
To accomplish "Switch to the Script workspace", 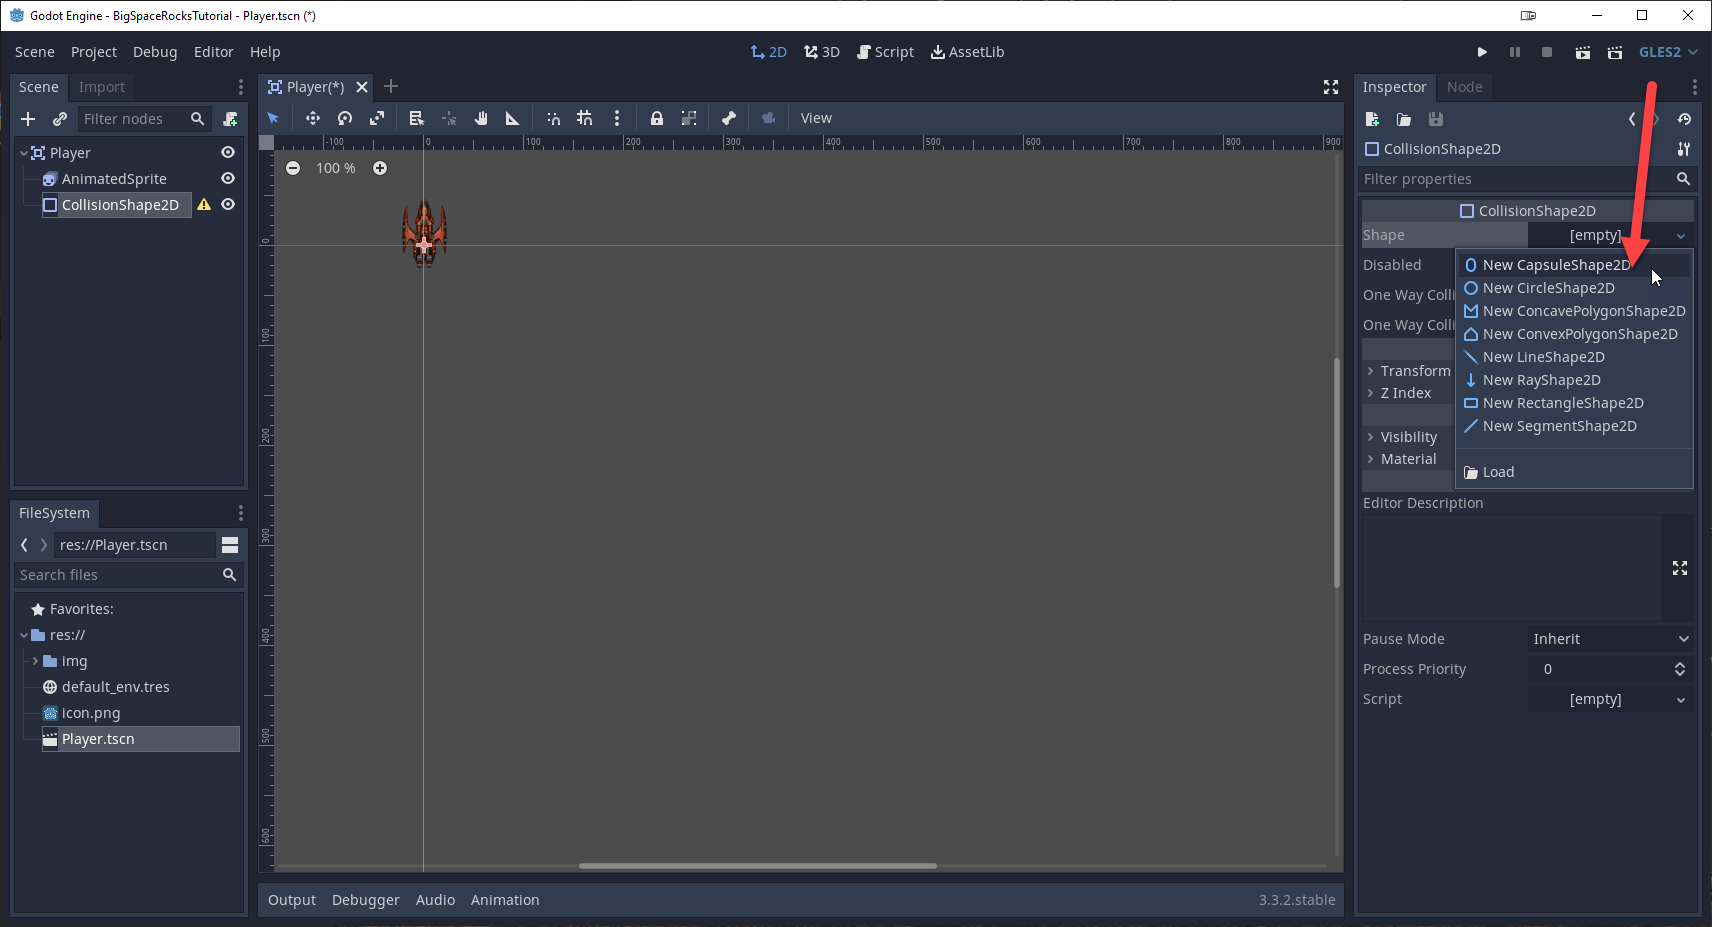I will [x=885, y=52].
